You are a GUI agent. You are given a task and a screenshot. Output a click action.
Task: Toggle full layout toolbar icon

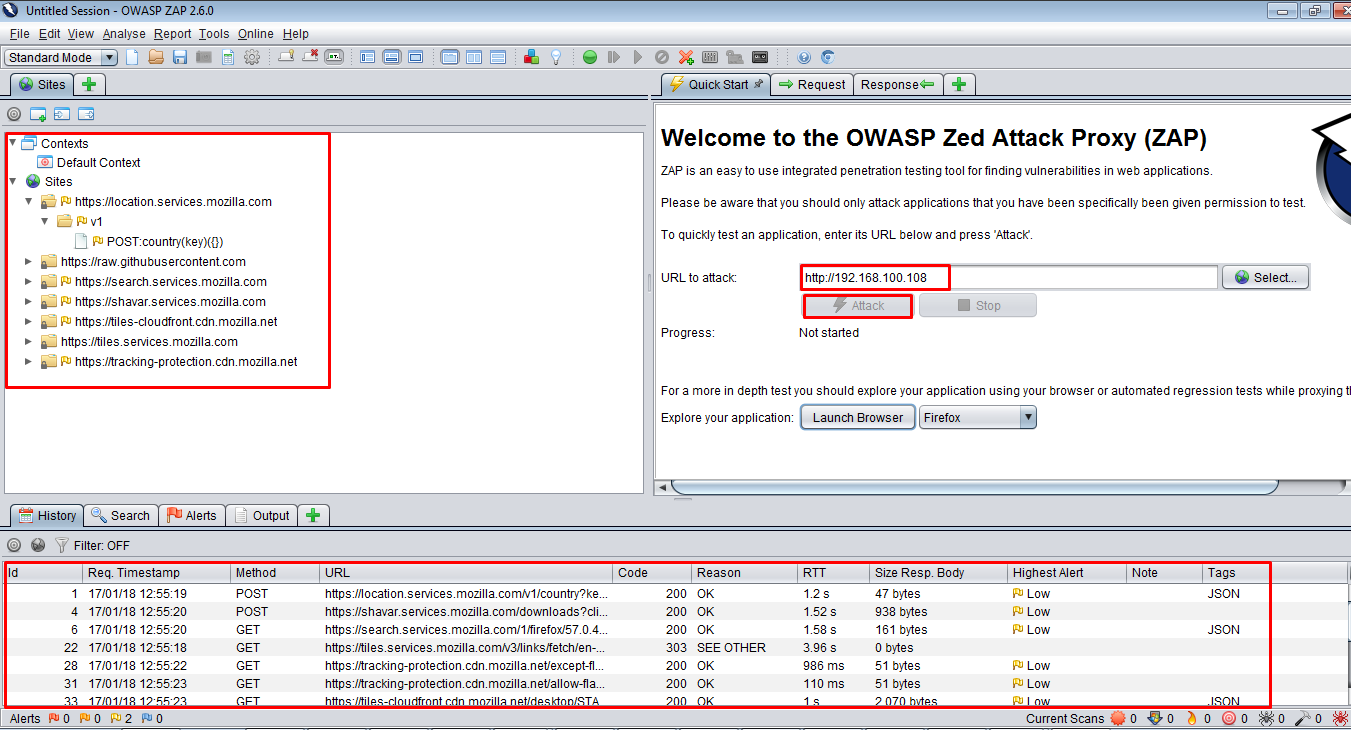[415, 57]
